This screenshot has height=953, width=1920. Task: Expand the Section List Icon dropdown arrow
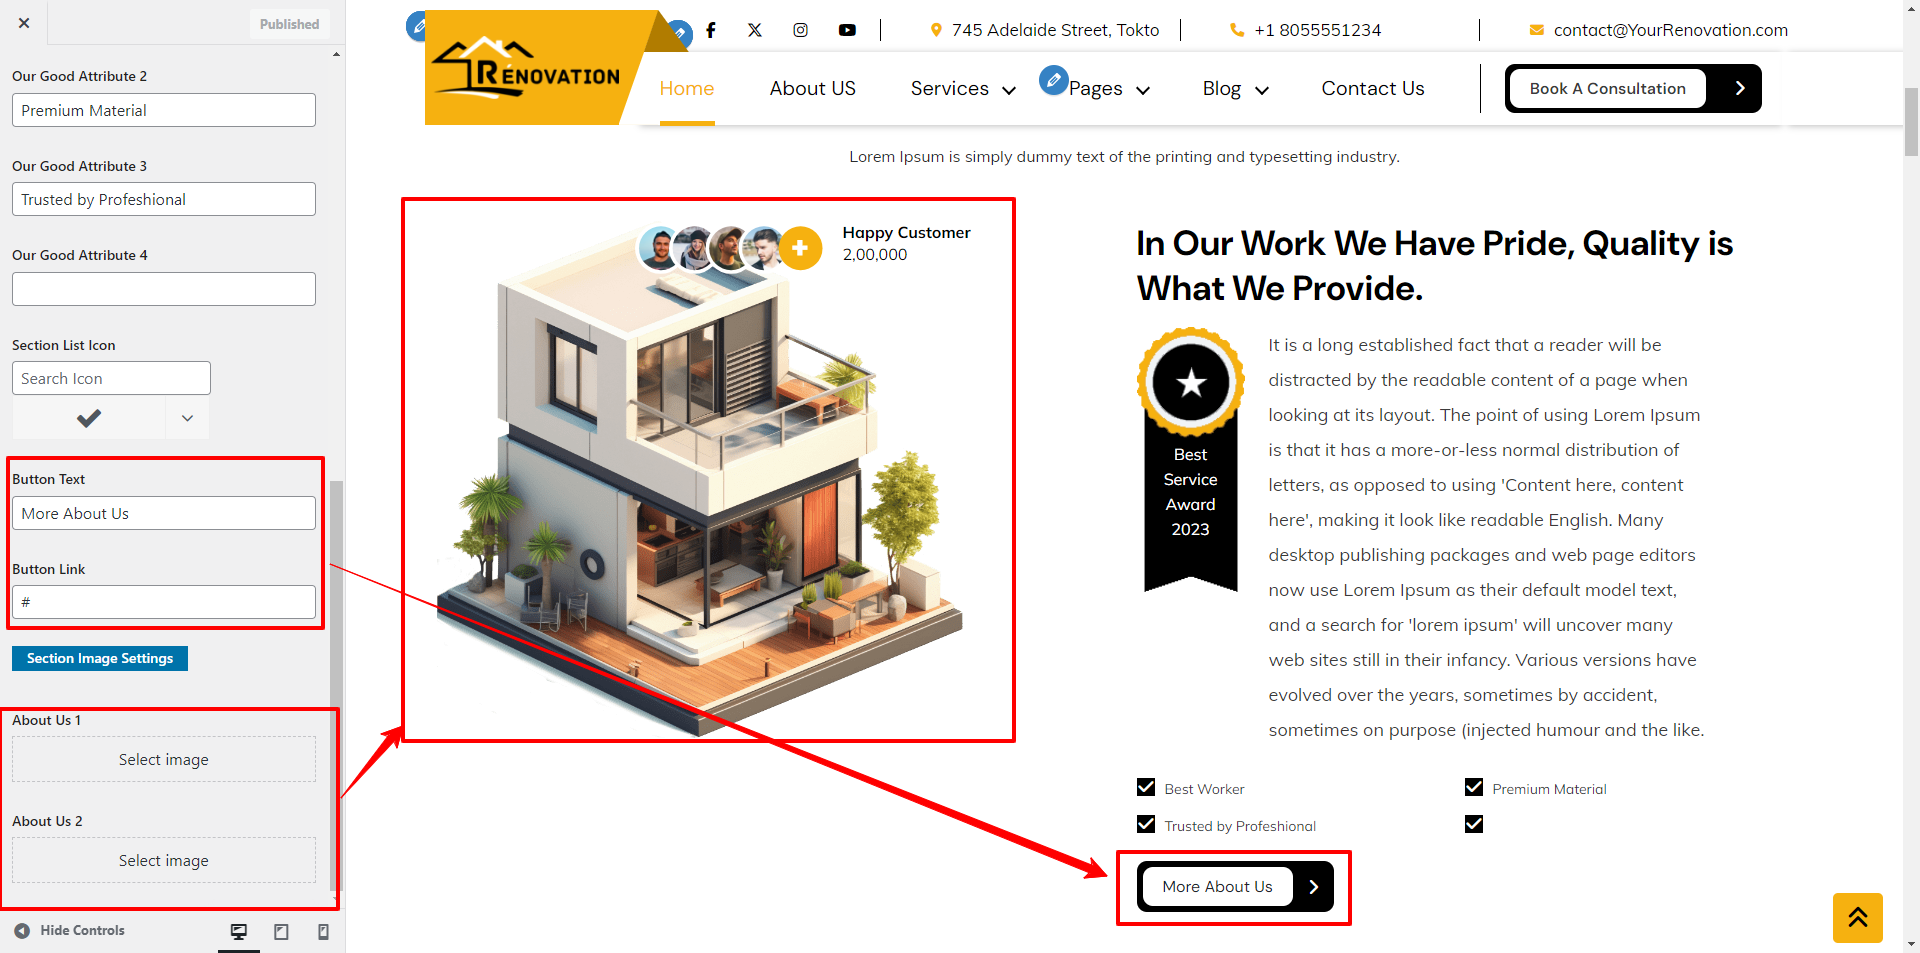click(187, 418)
